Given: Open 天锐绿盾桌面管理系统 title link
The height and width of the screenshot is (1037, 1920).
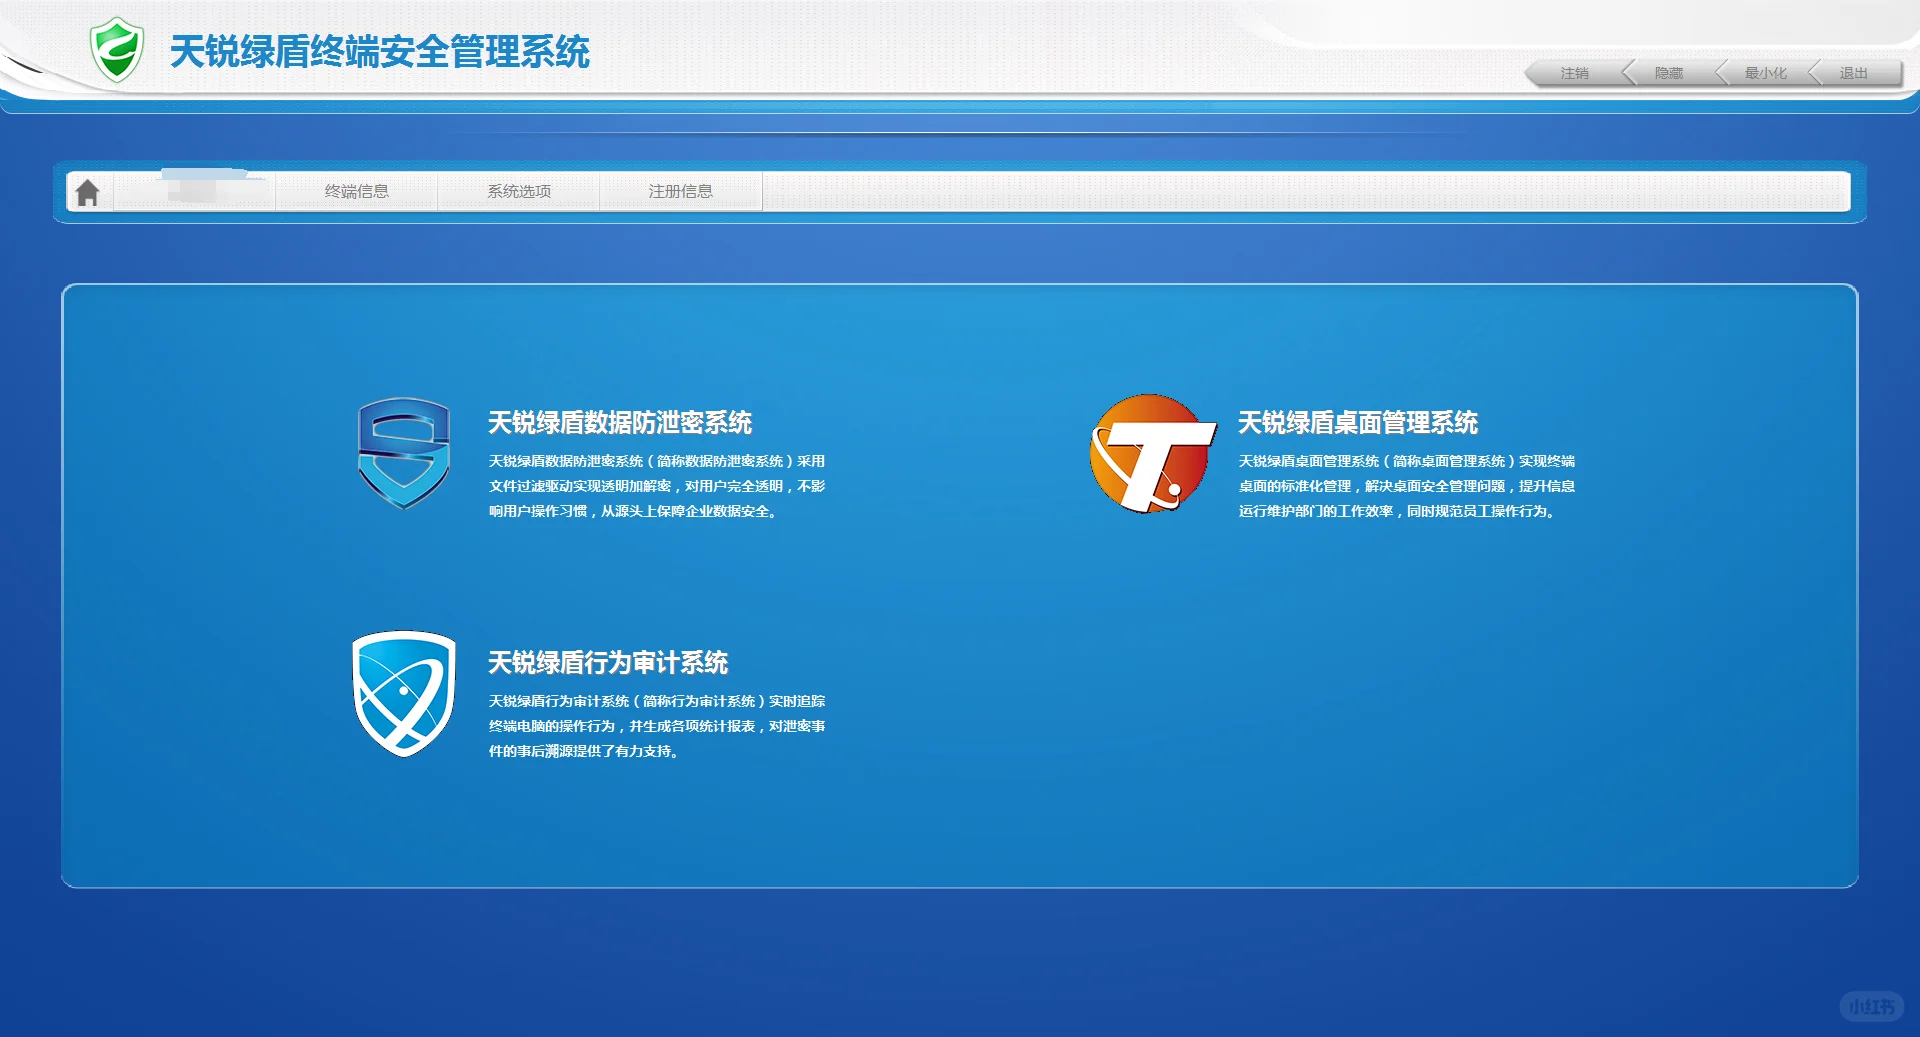Looking at the screenshot, I should click(x=1358, y=423).
